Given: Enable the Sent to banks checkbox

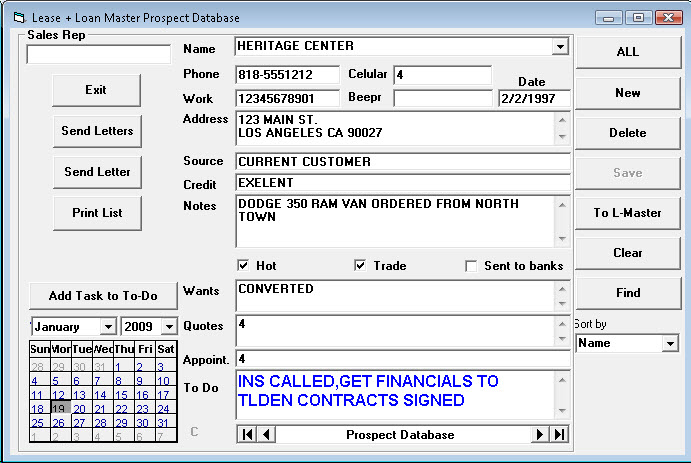Looking at the screenshot, I should pyautogui.click(x=472, y=266).
